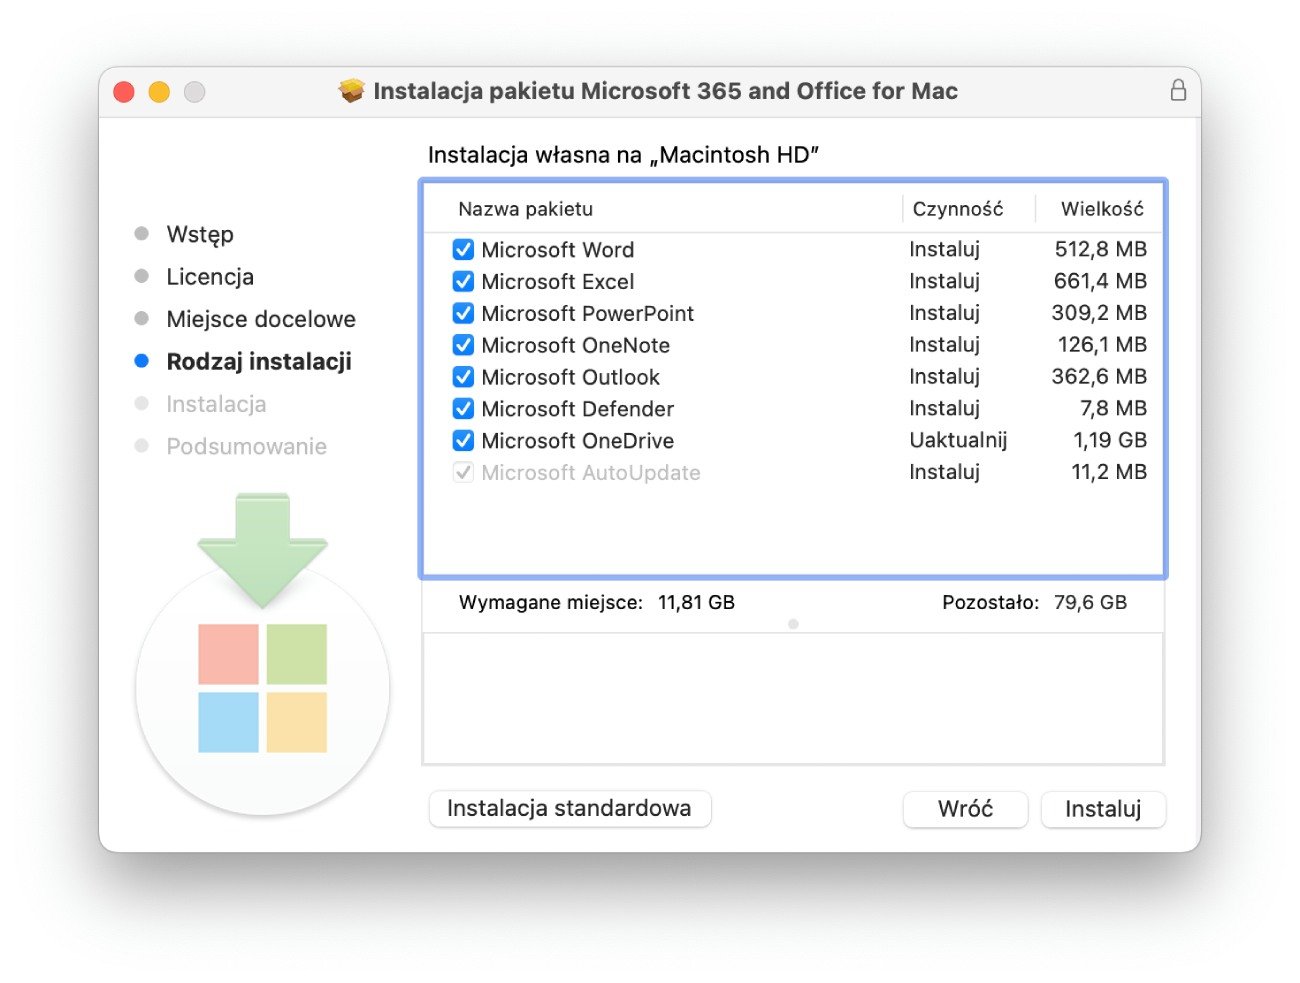The height and width of the screenshot is (983, 1300).
Task: Select the Microsoft AutoUpdate row label
Action: pos(590,473)
